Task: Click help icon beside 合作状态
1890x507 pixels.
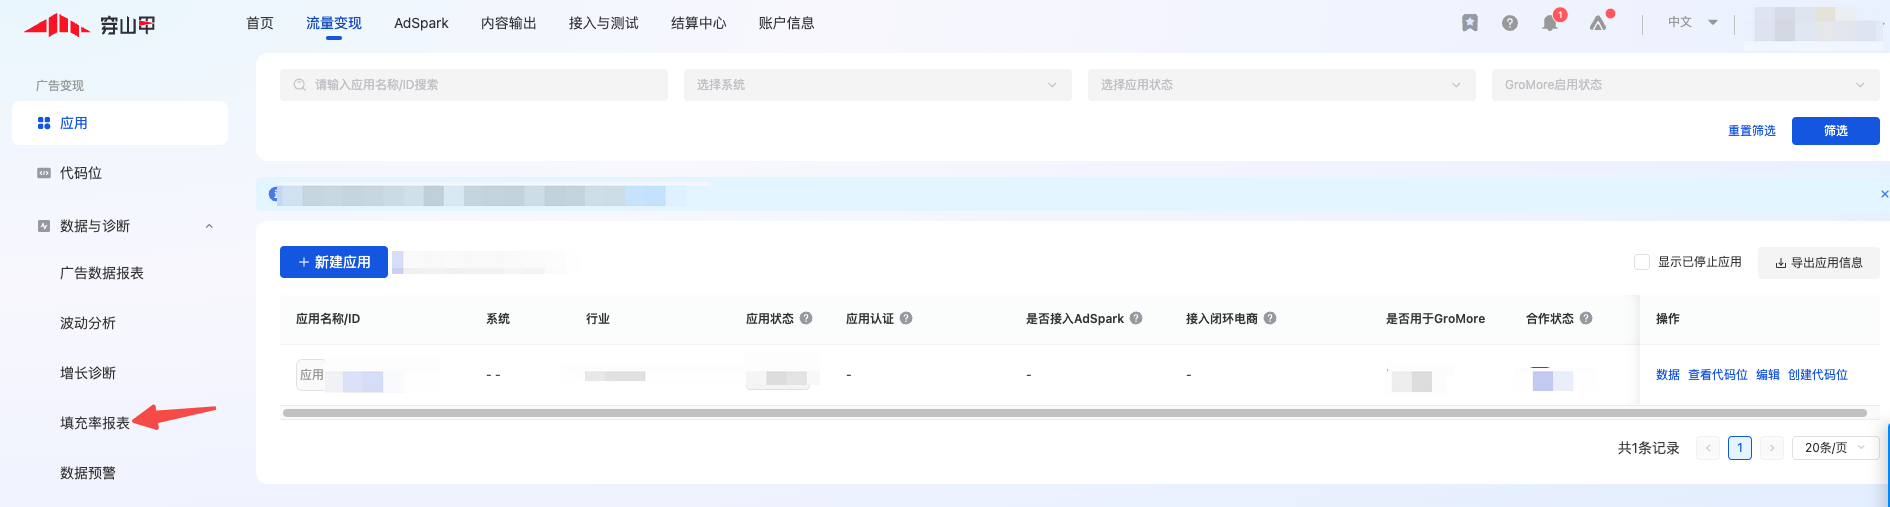Action: (1586, 318)
